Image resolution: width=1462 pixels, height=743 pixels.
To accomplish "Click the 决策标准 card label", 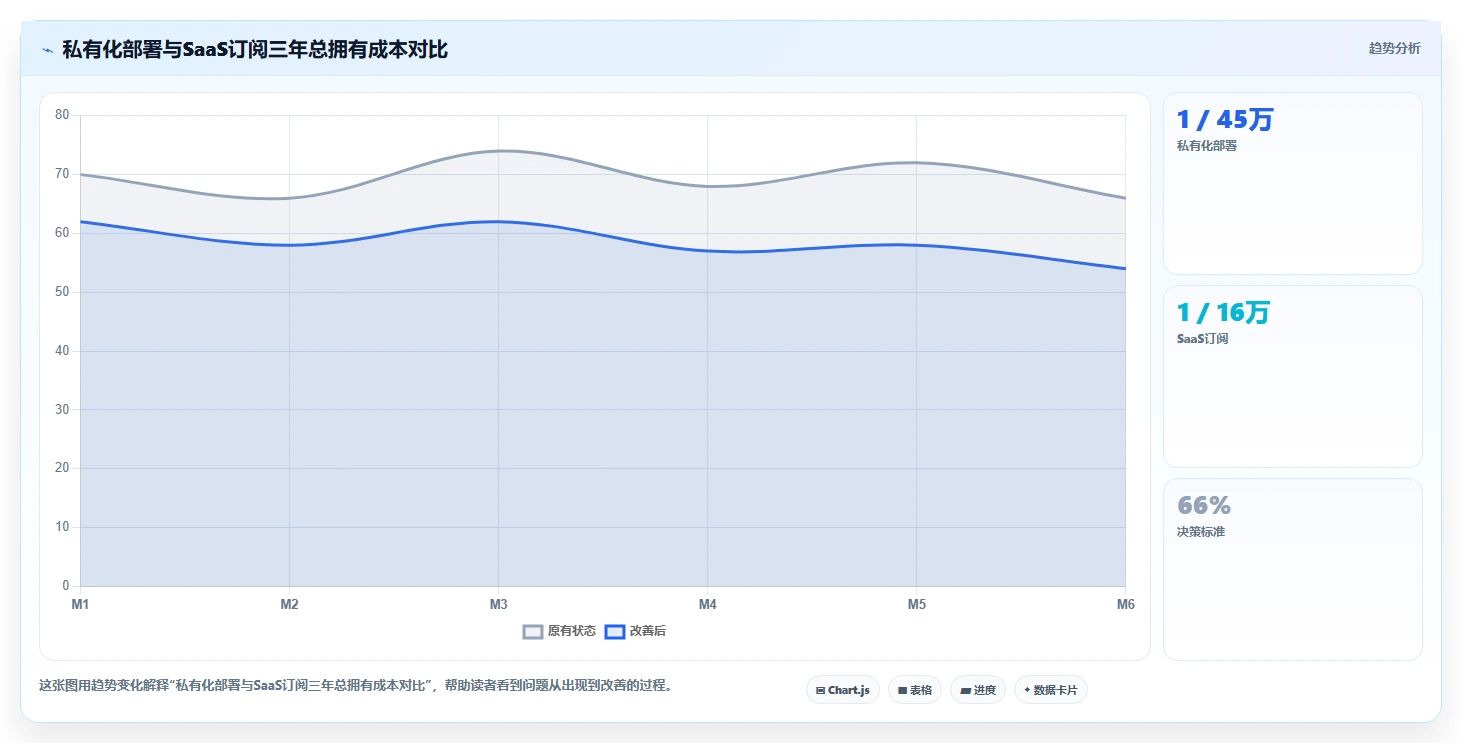I will 1201,532.
